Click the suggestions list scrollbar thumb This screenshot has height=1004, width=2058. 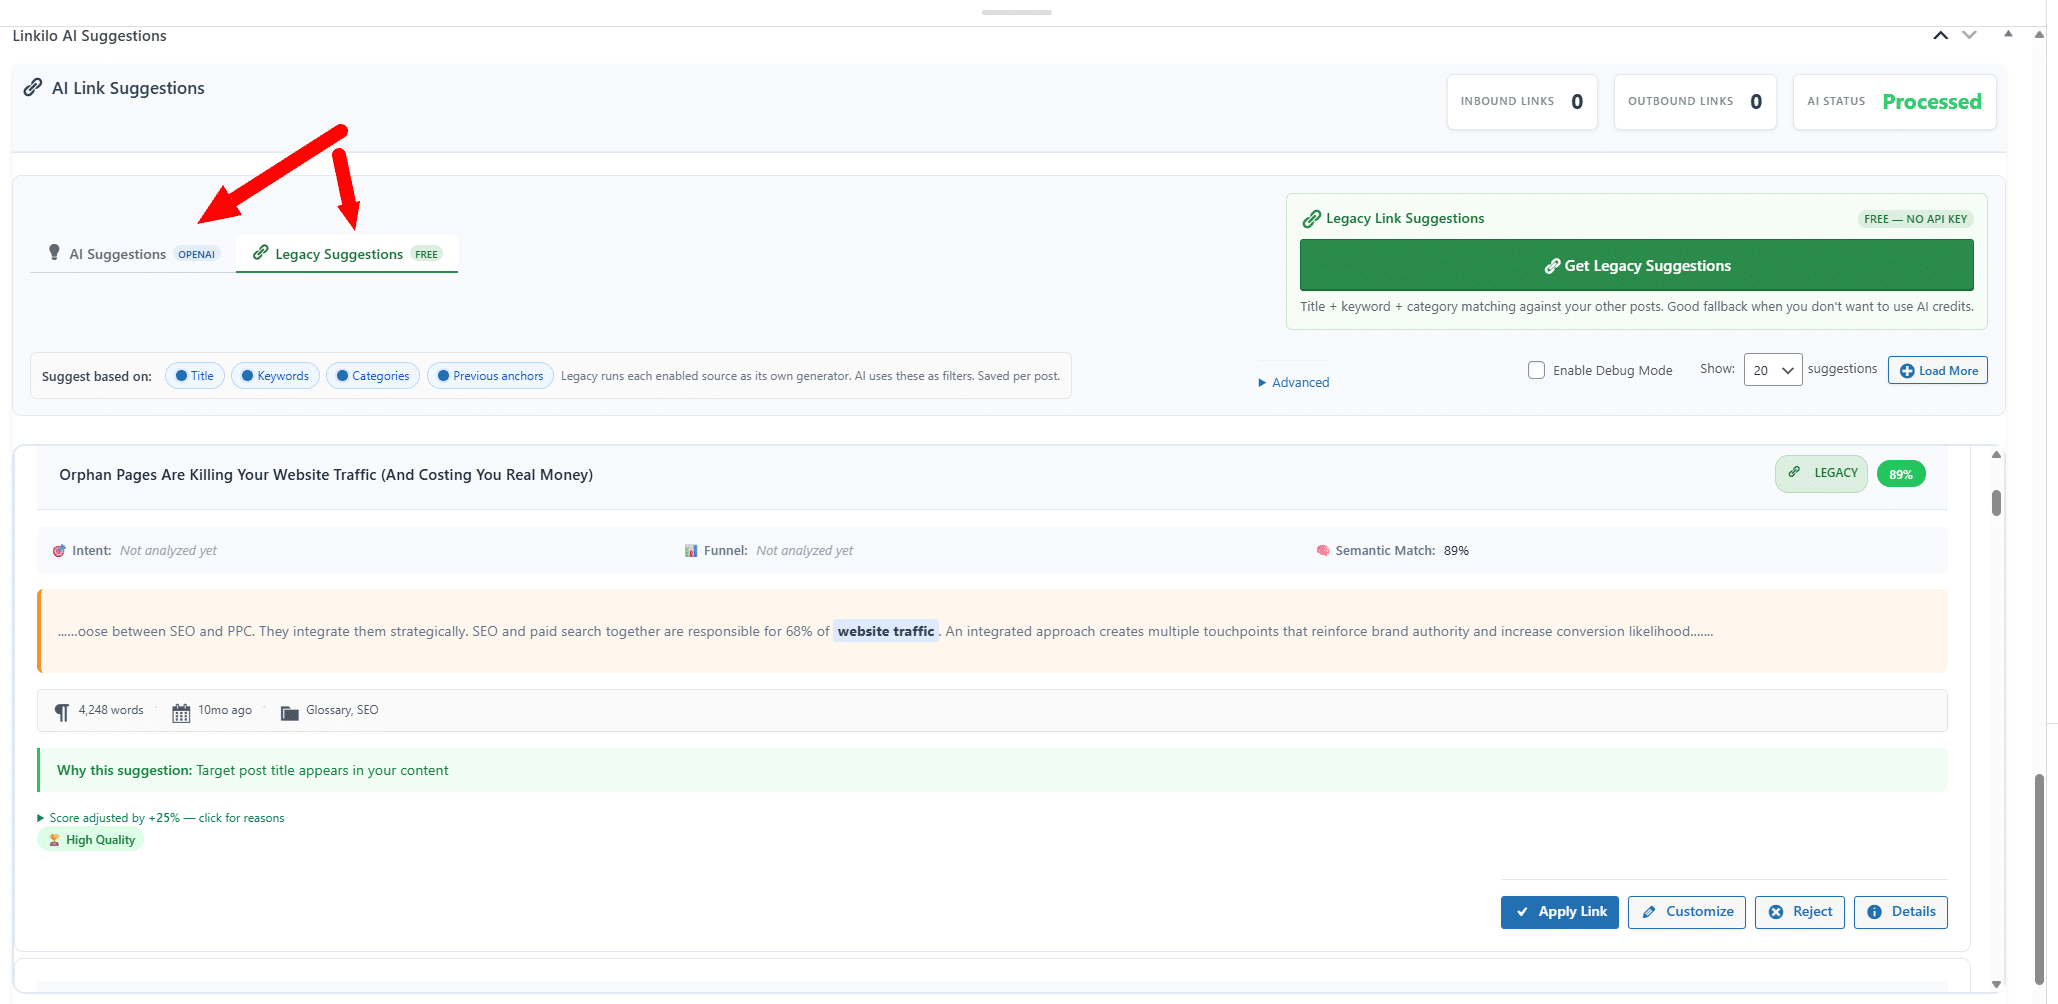tap(1996, 502)
